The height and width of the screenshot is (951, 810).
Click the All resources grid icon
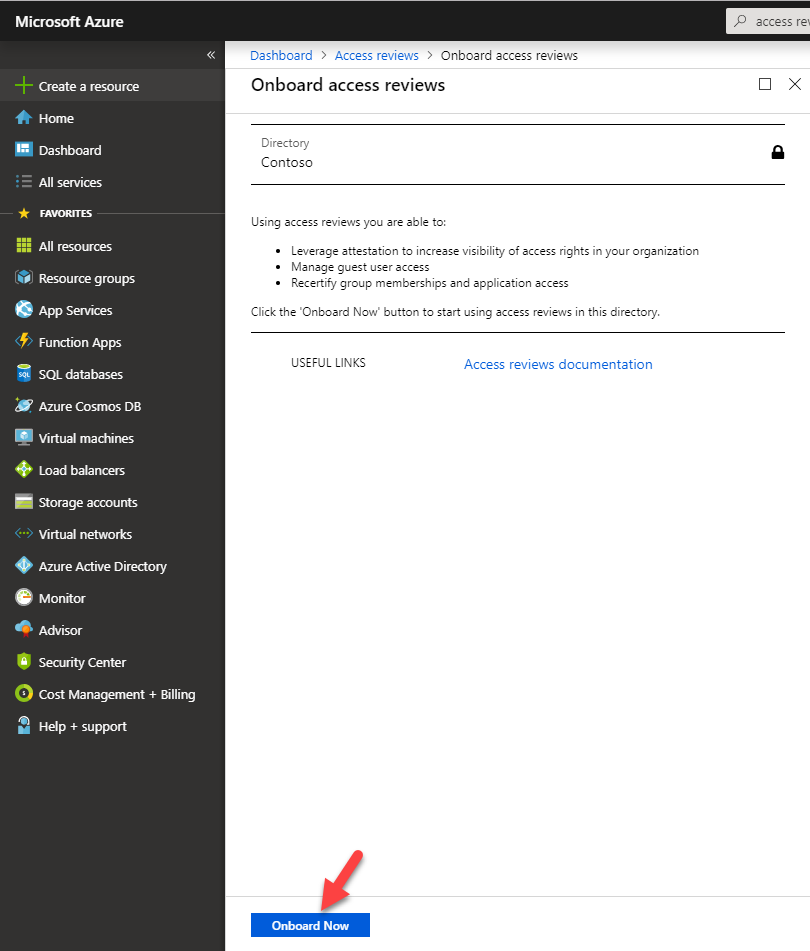click(x=24, y=246)
